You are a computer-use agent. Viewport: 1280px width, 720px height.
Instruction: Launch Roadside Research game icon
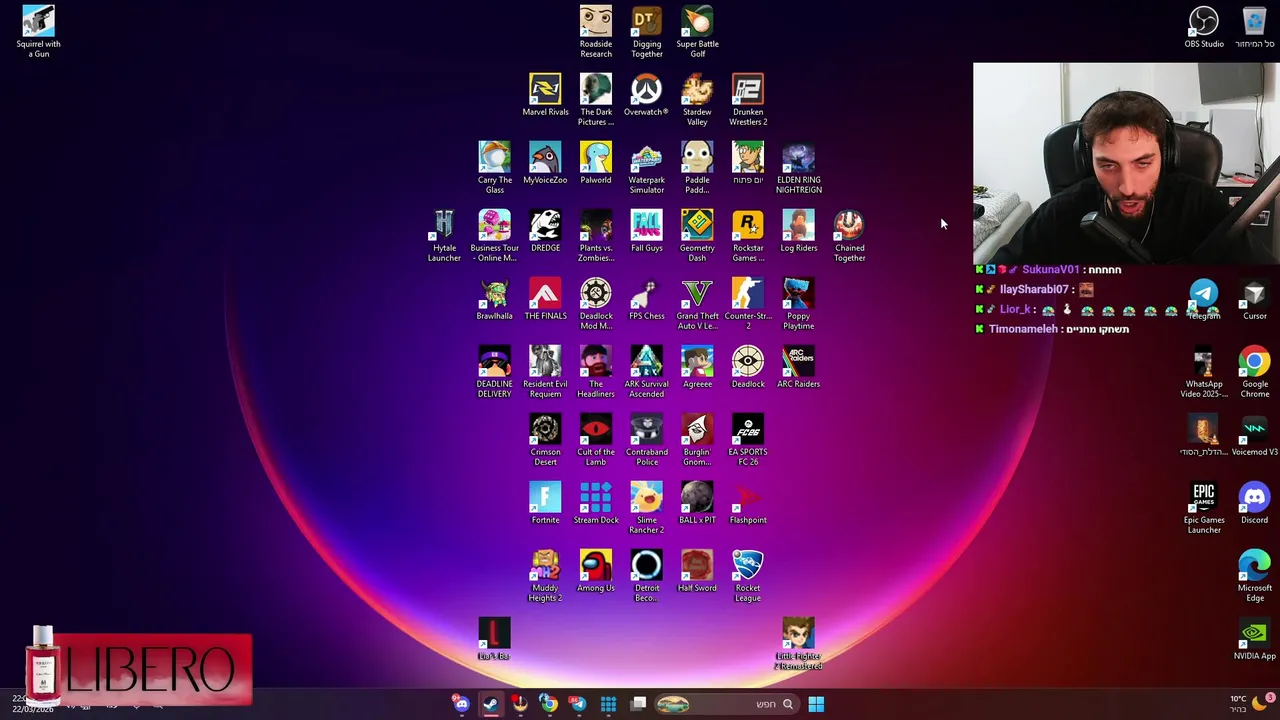596,31
